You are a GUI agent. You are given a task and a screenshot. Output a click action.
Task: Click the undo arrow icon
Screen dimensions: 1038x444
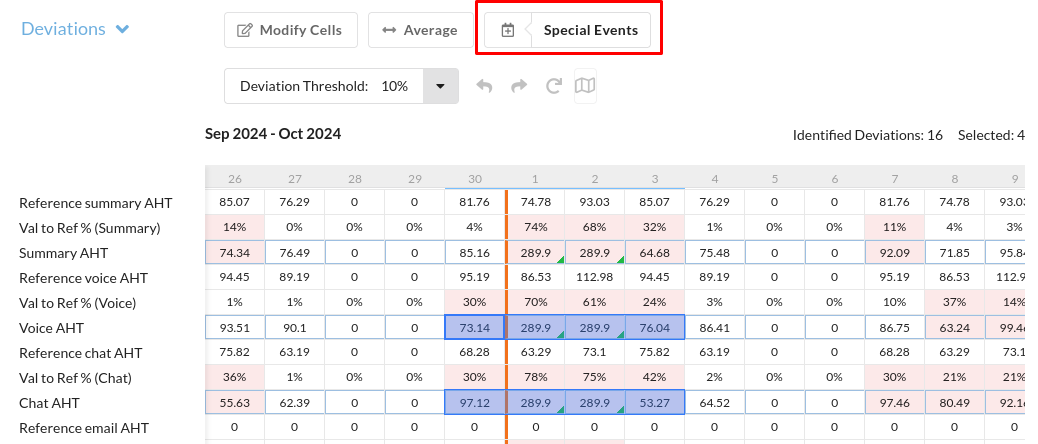pos(485,86)
